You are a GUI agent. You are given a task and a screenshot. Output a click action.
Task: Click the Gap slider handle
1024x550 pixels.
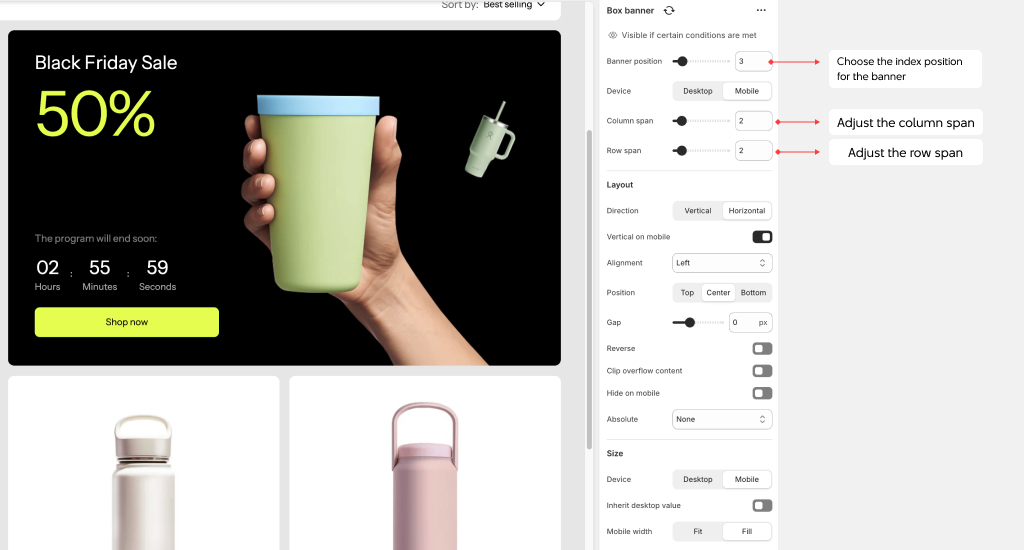tap(689, 323)
